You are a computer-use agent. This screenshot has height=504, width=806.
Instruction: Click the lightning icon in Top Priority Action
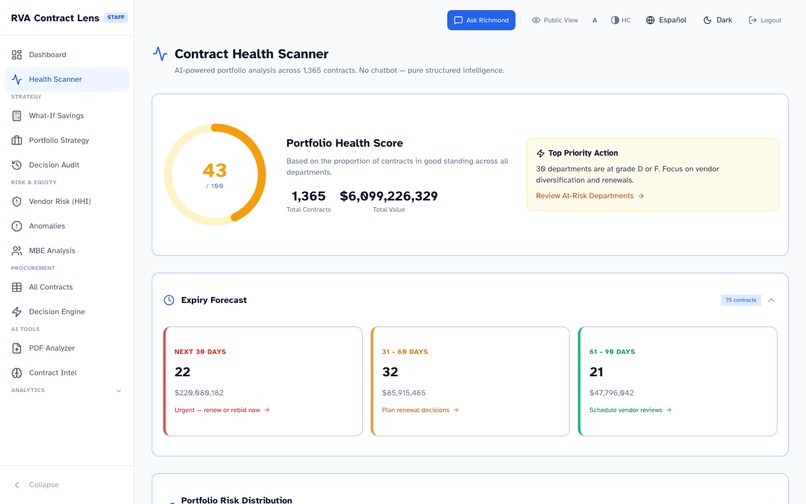[540, 153]
